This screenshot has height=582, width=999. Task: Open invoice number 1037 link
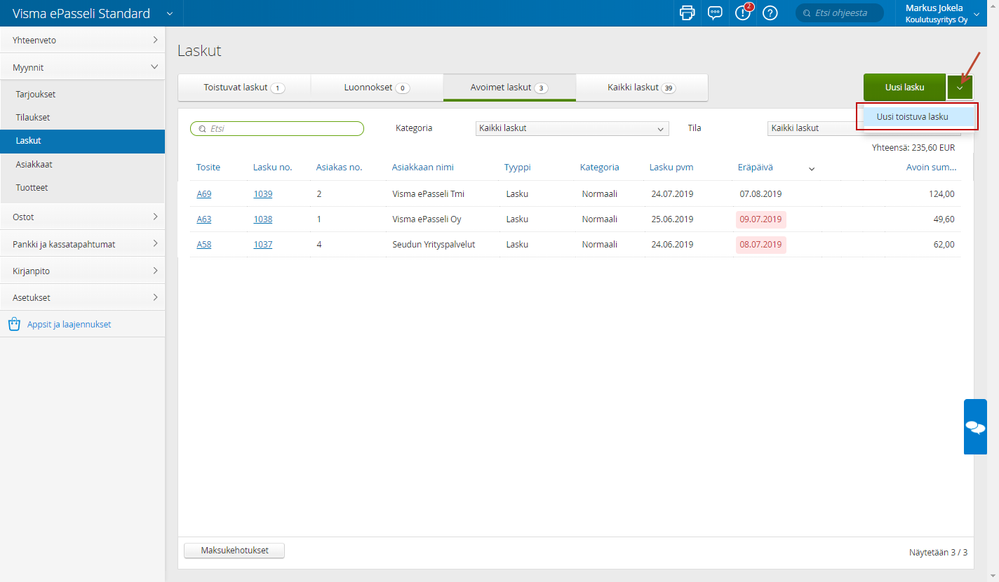click(x=262, y=244)
